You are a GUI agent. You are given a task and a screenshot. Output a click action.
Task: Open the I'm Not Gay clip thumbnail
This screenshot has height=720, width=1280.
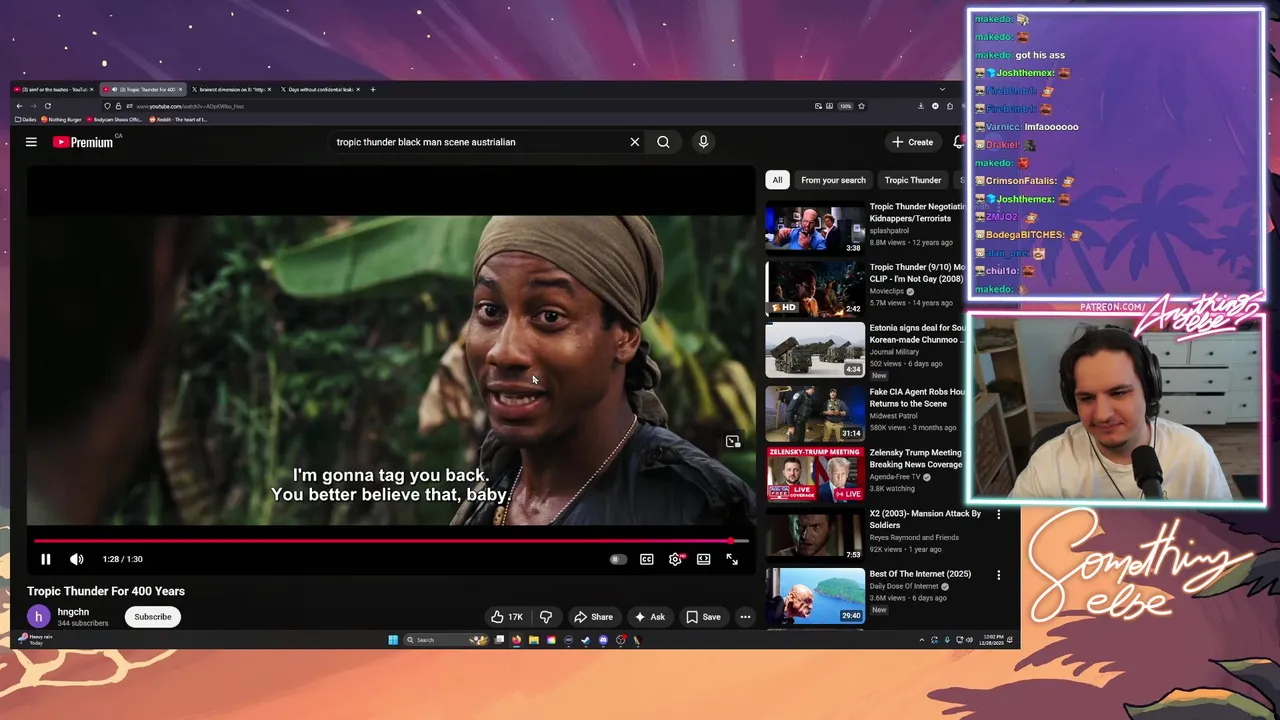tap(815, 288)
